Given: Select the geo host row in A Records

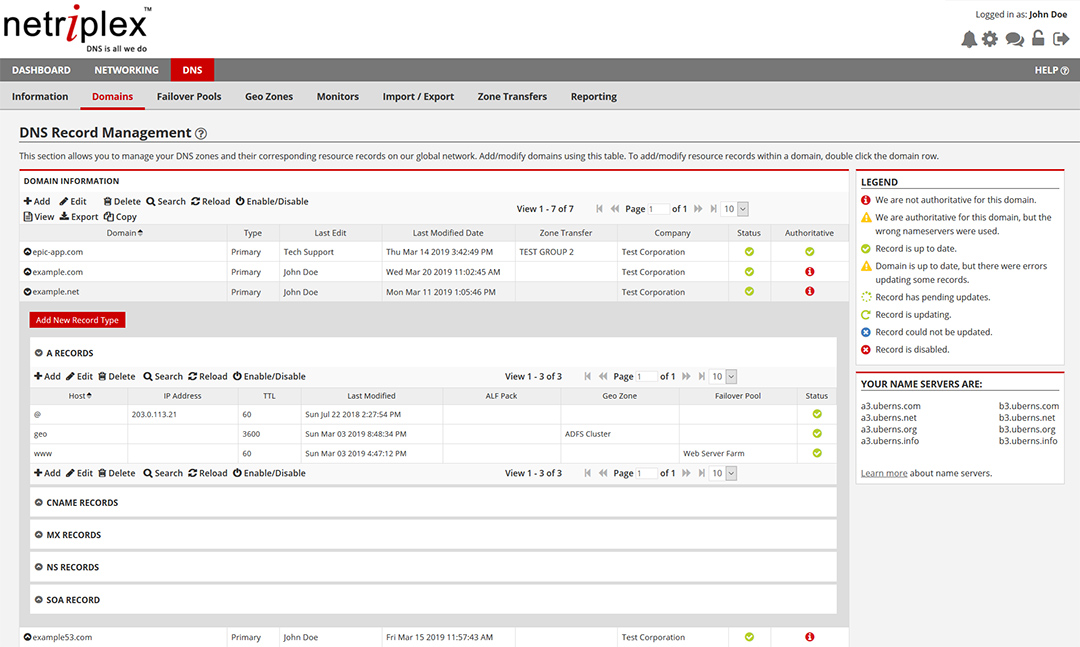Looking at the screenshot, I should pyautogui.click(x=433, y=434).
